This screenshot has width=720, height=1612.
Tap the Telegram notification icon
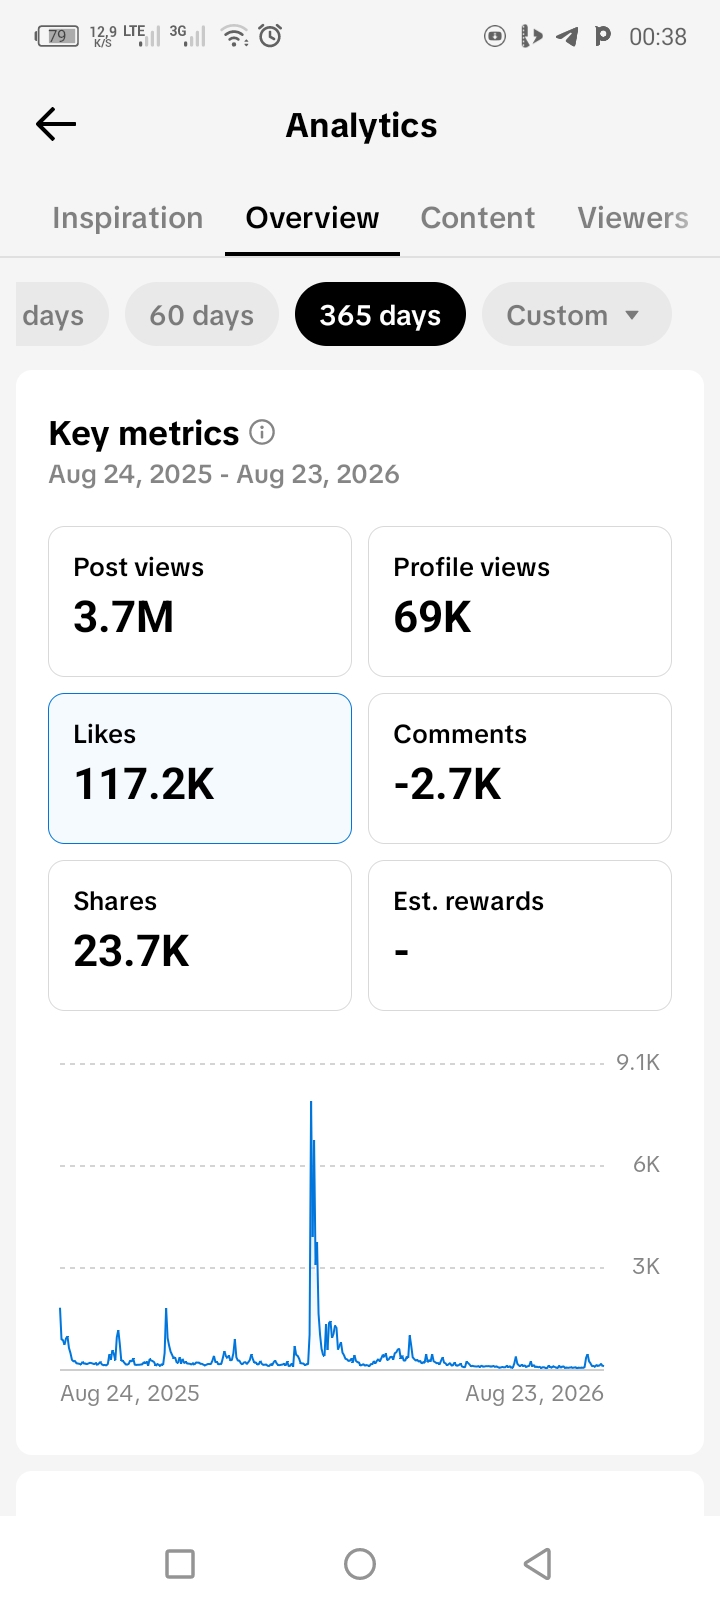point(567,37)
